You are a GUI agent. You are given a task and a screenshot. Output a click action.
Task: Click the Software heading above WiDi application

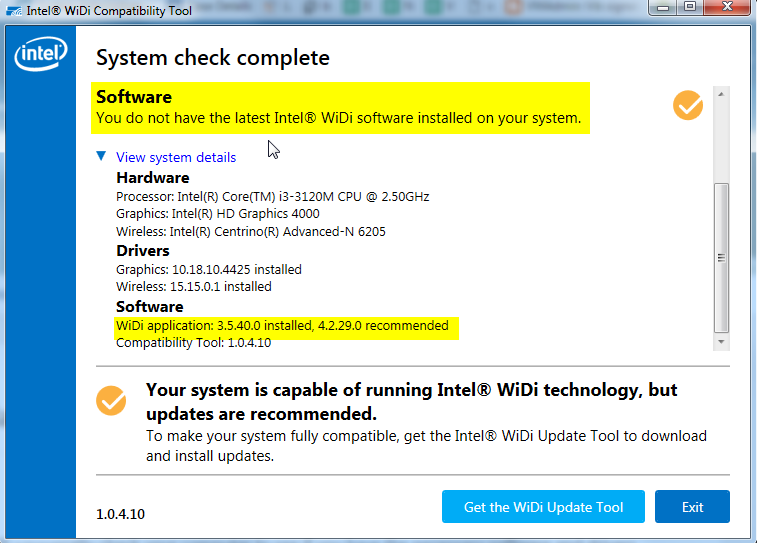149,306
